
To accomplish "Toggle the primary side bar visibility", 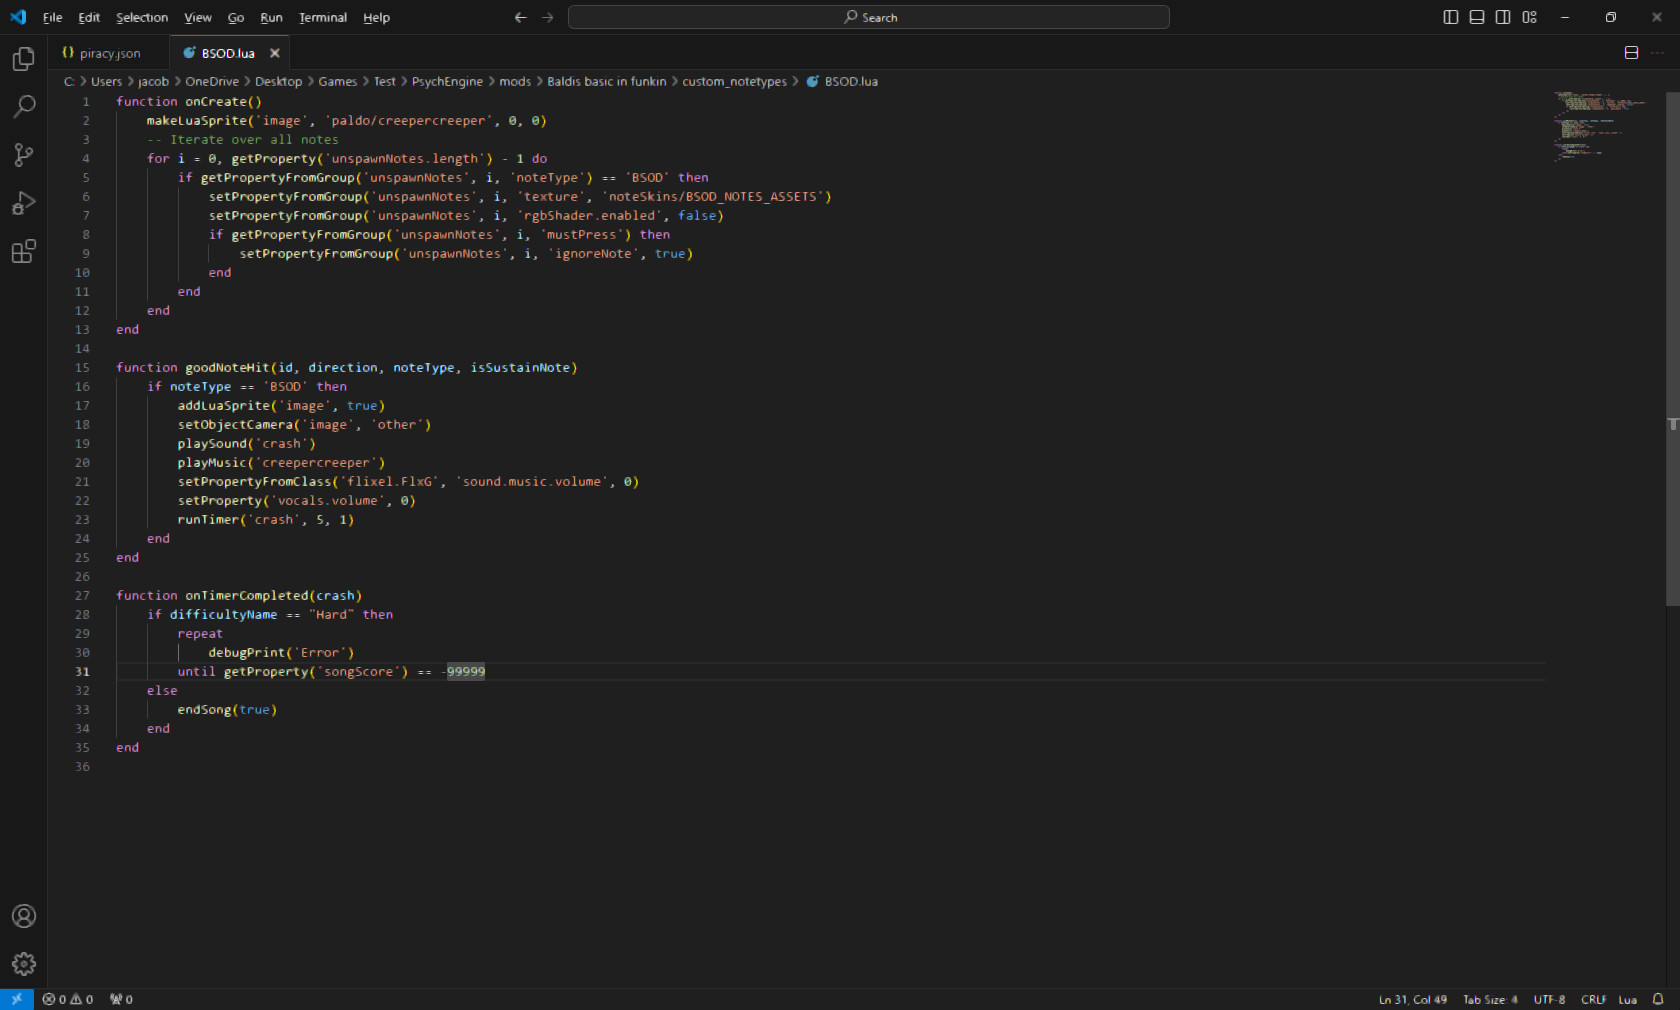I will point(1451,17).
